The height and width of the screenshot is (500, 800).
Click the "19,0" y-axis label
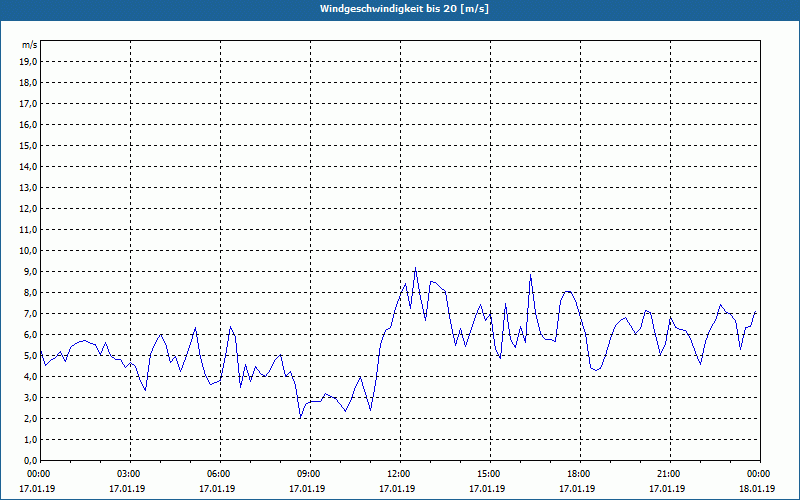click(28, 62)
